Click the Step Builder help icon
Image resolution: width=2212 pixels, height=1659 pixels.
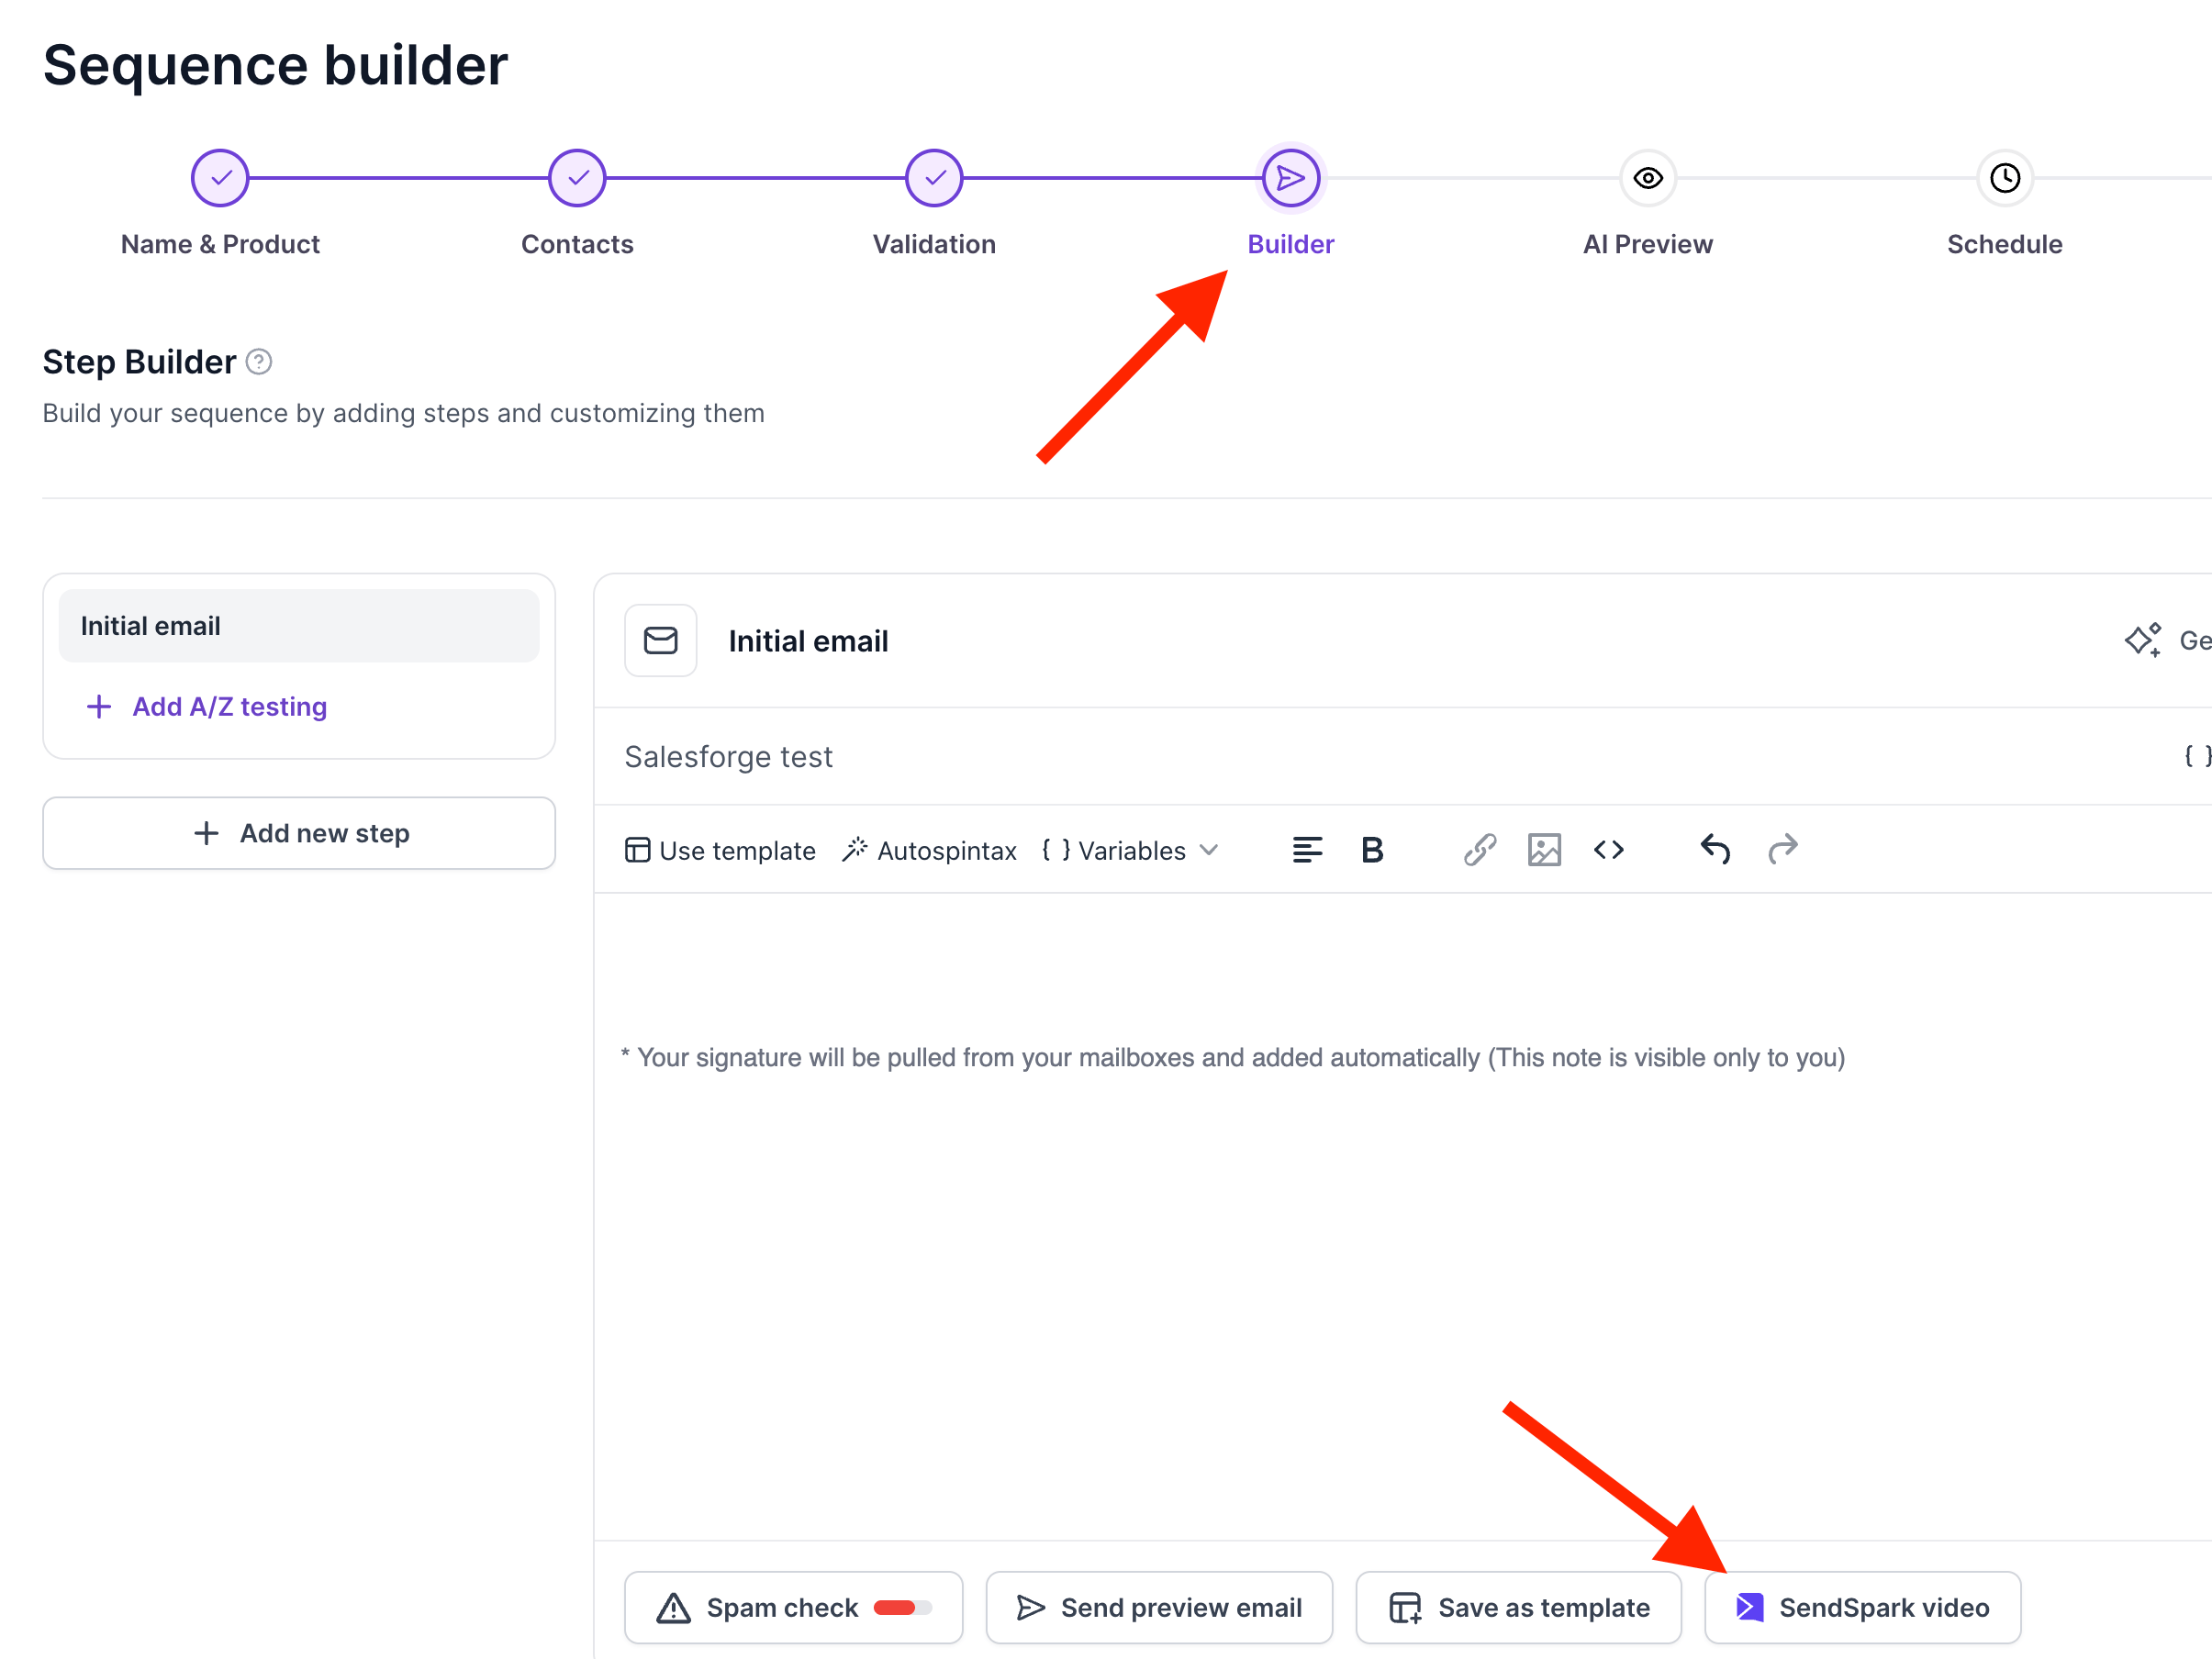click(259, 362)
